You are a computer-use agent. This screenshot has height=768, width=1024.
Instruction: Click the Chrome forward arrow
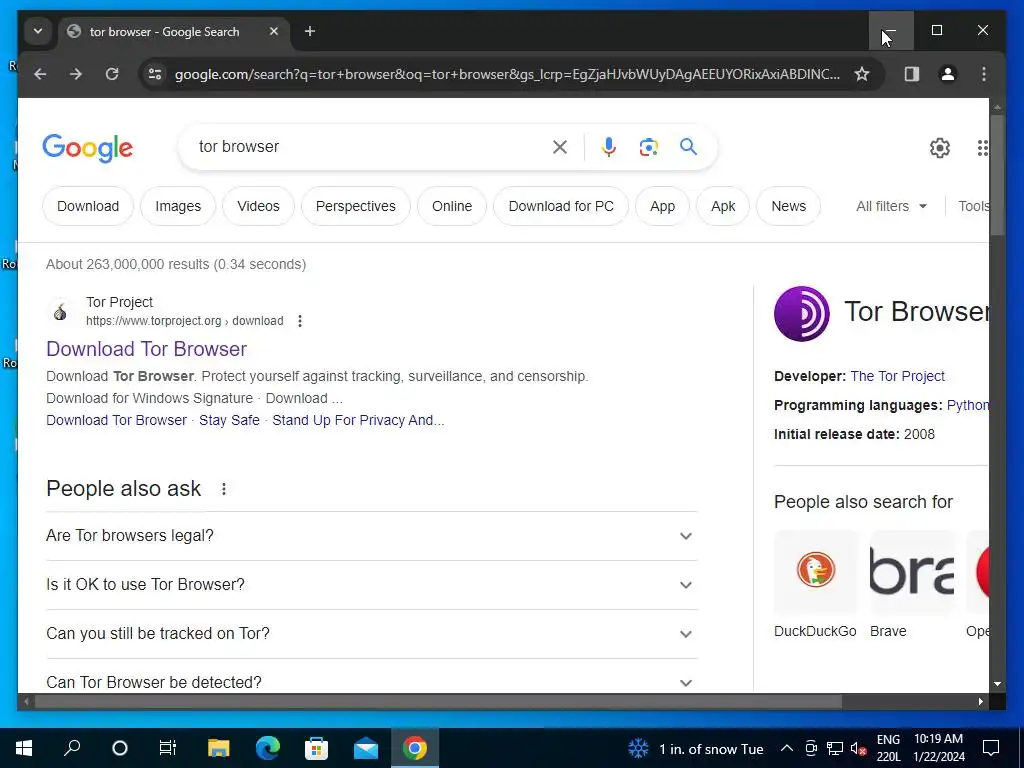click(76, 74)
